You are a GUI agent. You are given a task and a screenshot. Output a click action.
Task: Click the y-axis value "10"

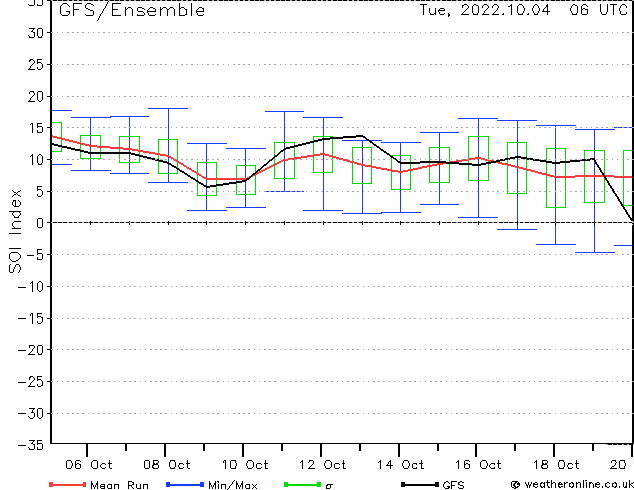point(36,160)
